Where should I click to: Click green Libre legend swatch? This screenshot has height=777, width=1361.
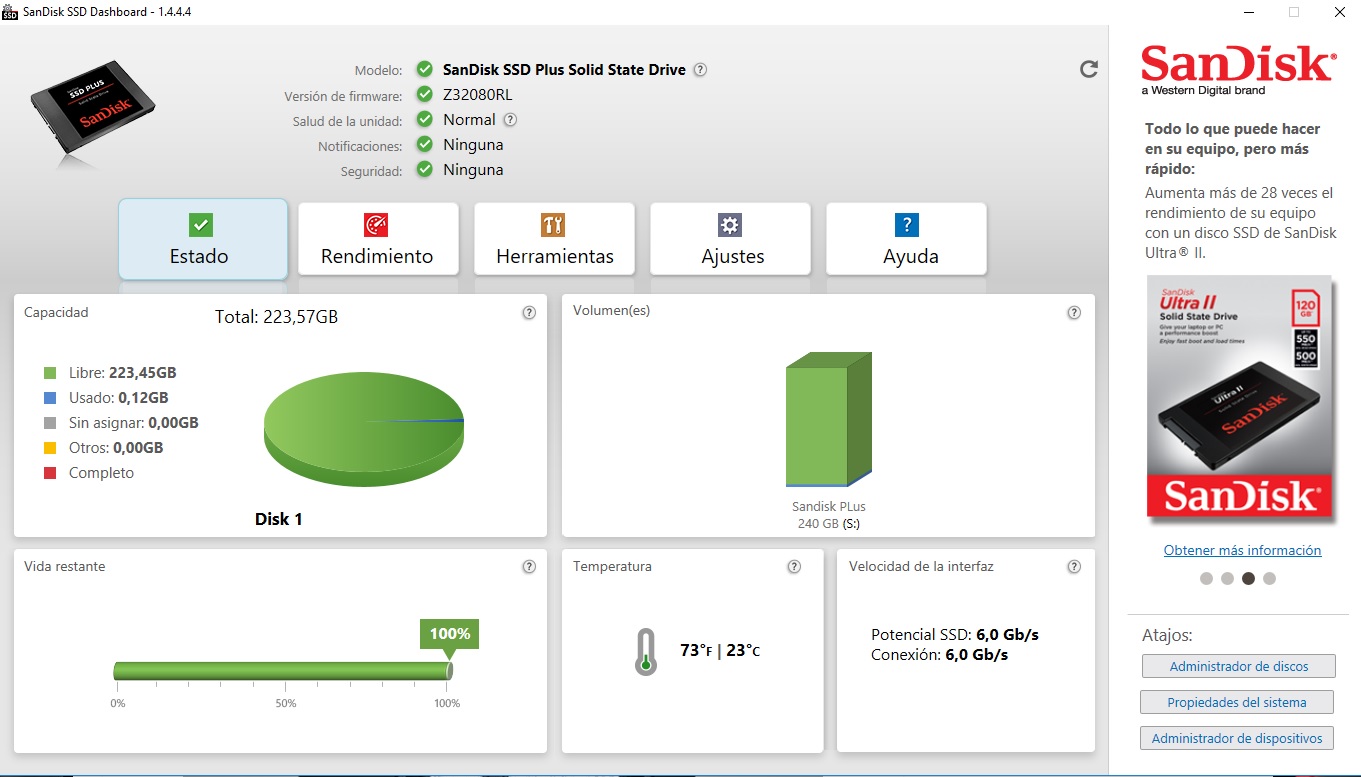tap(50, 373)
